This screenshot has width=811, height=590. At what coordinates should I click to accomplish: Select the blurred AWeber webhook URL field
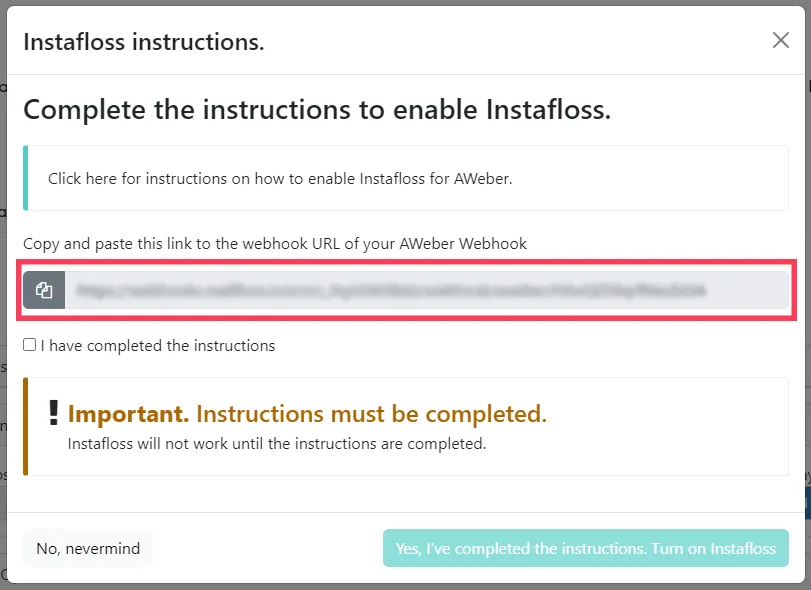(427, 290)
